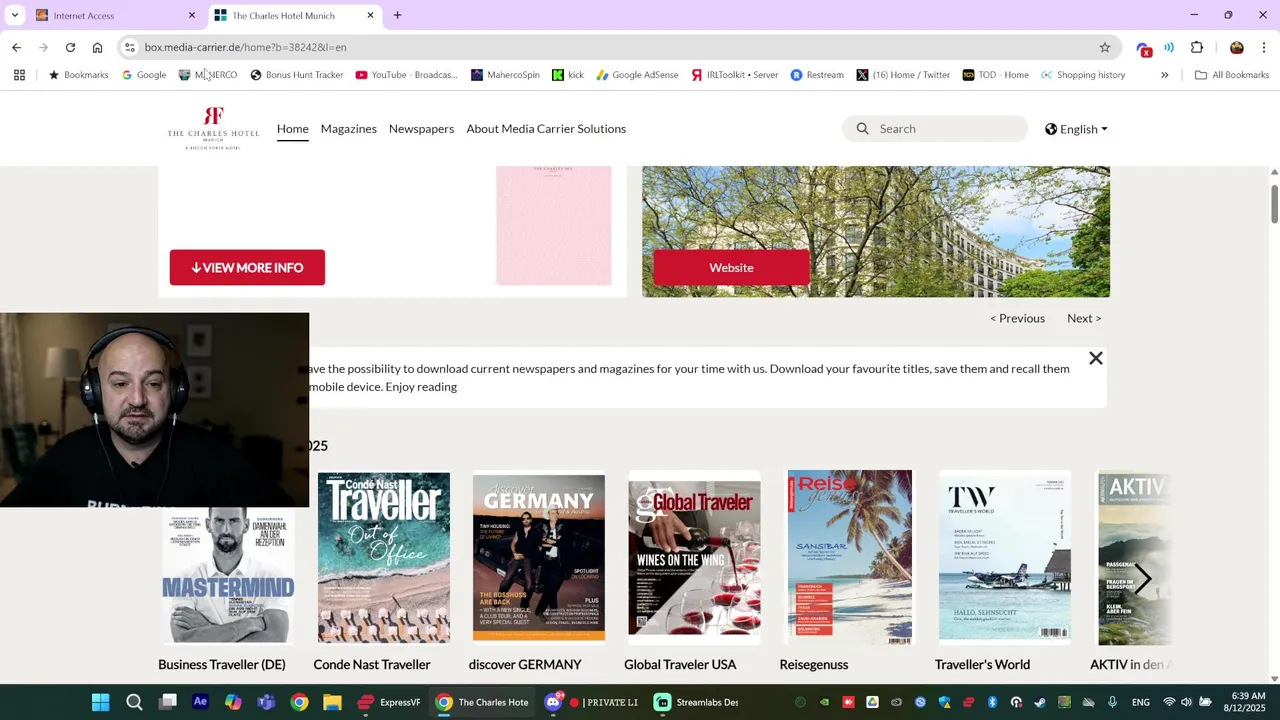This screenshot has height=720, width=1280.
Task: Go to the Next slide link
Action: click(x=1084, y=318)
